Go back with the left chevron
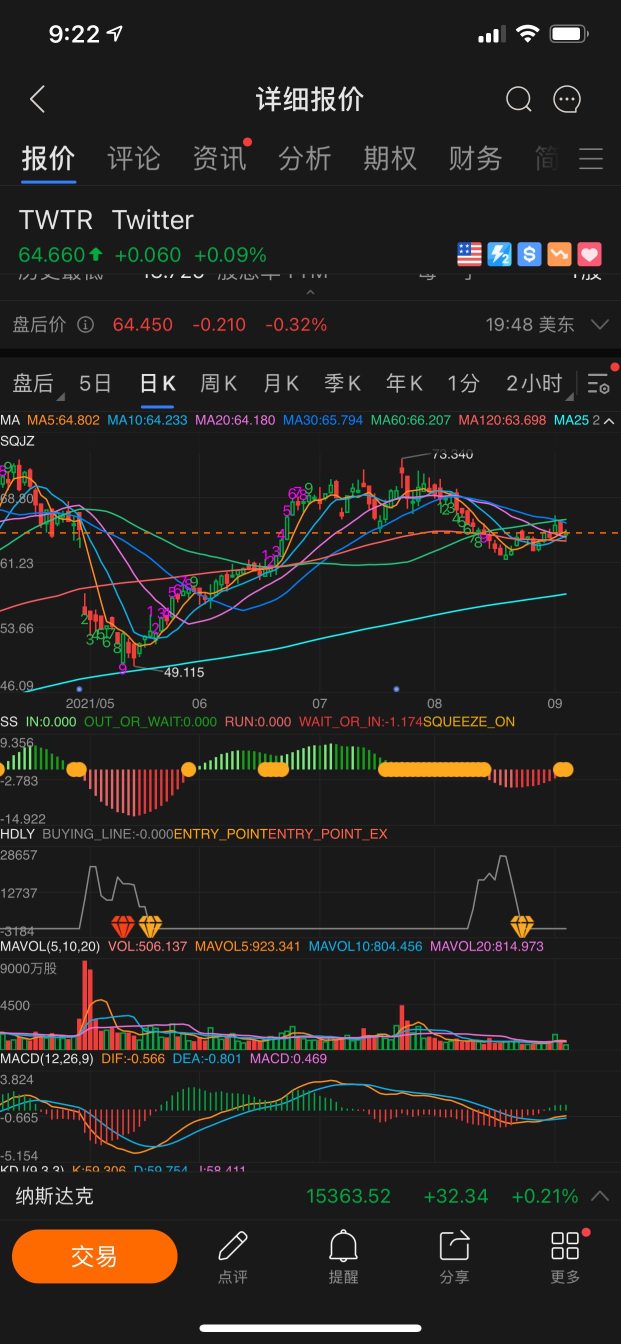The height and width of the screenshot is (1344, 621). click(x=38, y=99)
